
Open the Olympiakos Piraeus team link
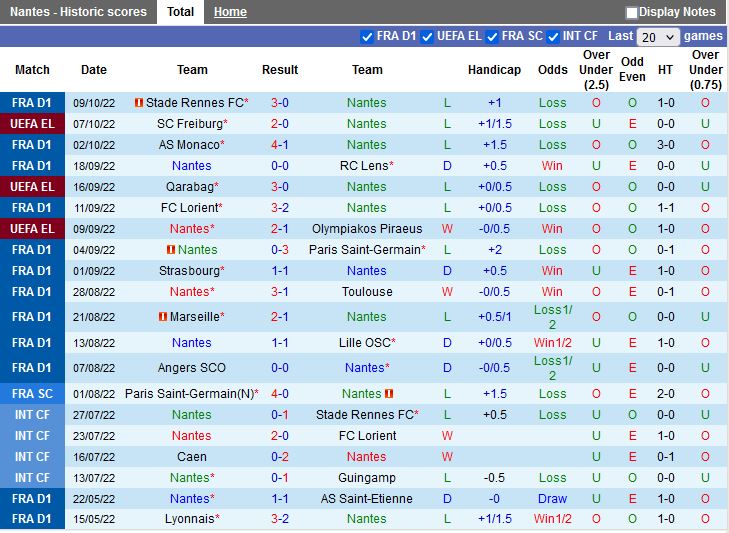[x=367, y=229]
